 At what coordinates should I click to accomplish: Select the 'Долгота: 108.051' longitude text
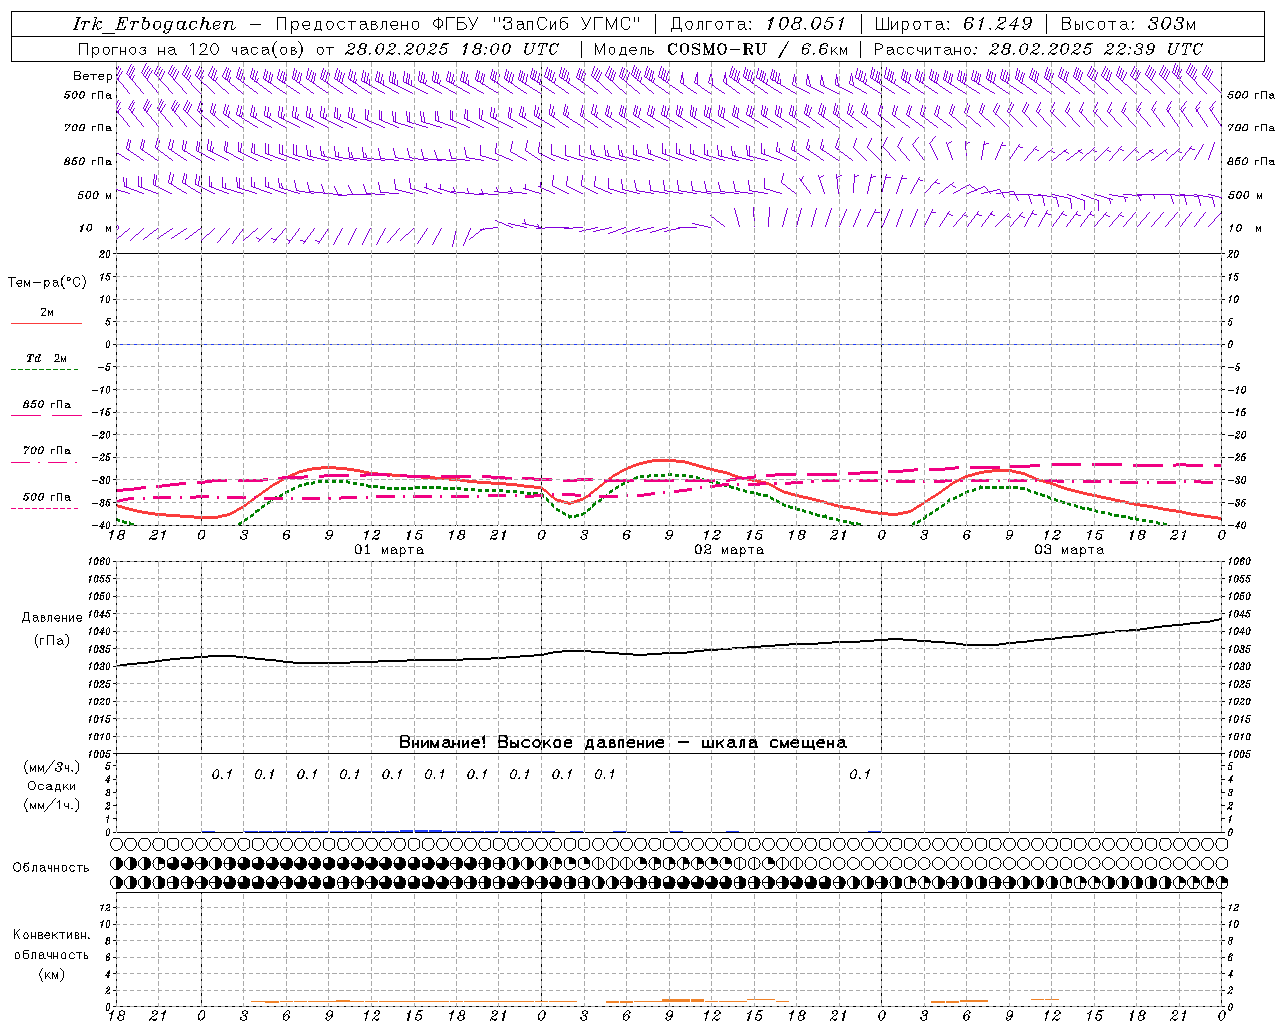coord(758,24)
